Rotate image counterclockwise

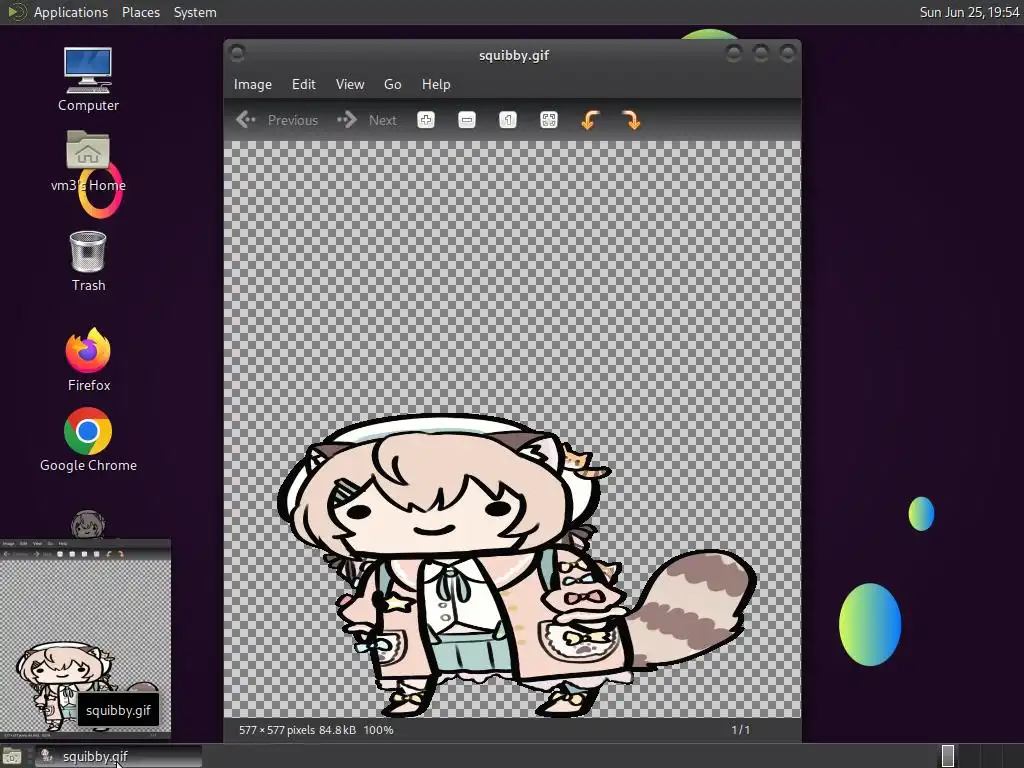point(590,120)
